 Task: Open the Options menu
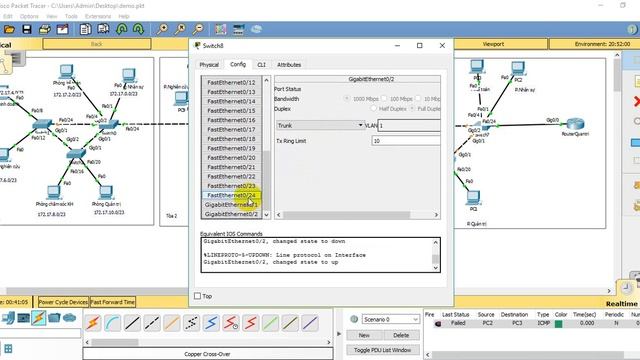coord(29,16)
